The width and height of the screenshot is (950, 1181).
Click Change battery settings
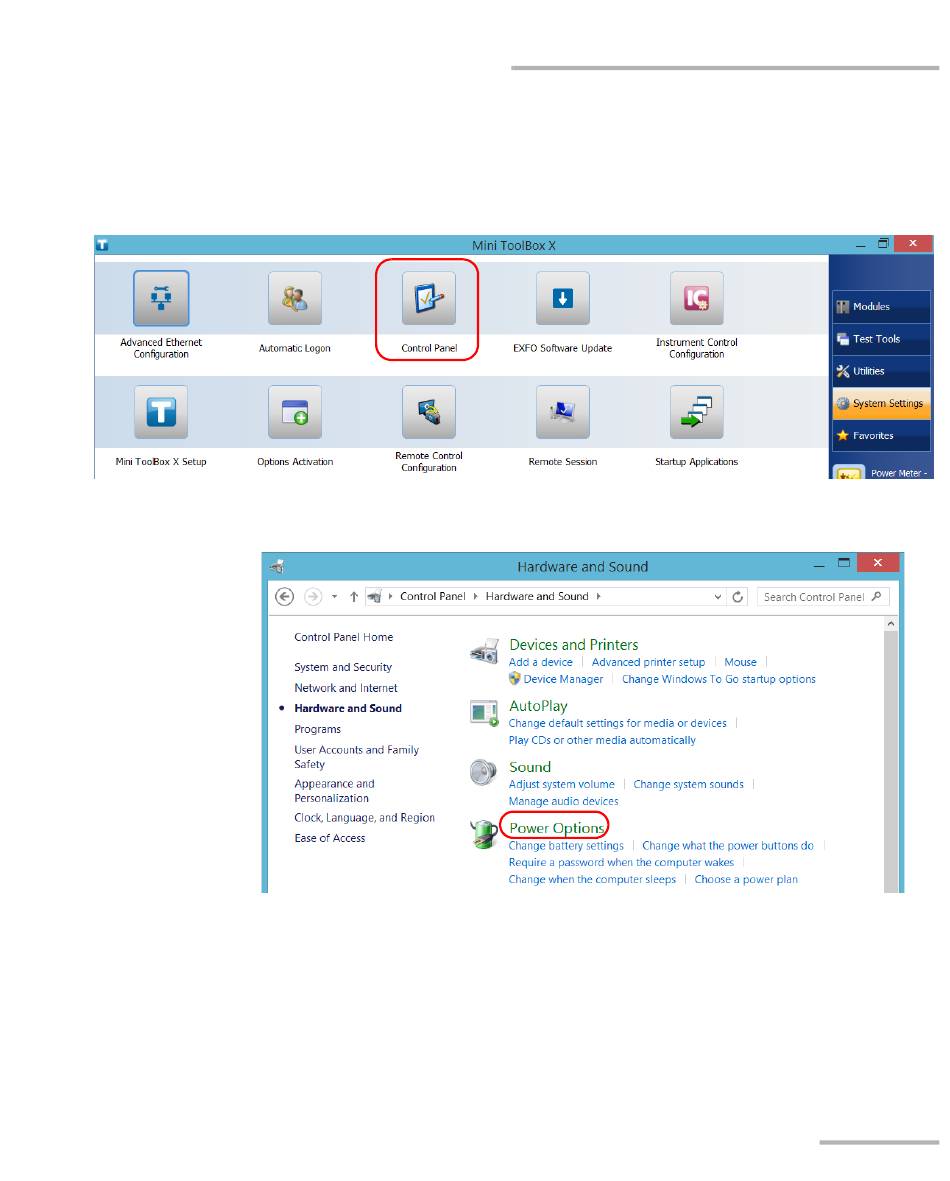566,846
